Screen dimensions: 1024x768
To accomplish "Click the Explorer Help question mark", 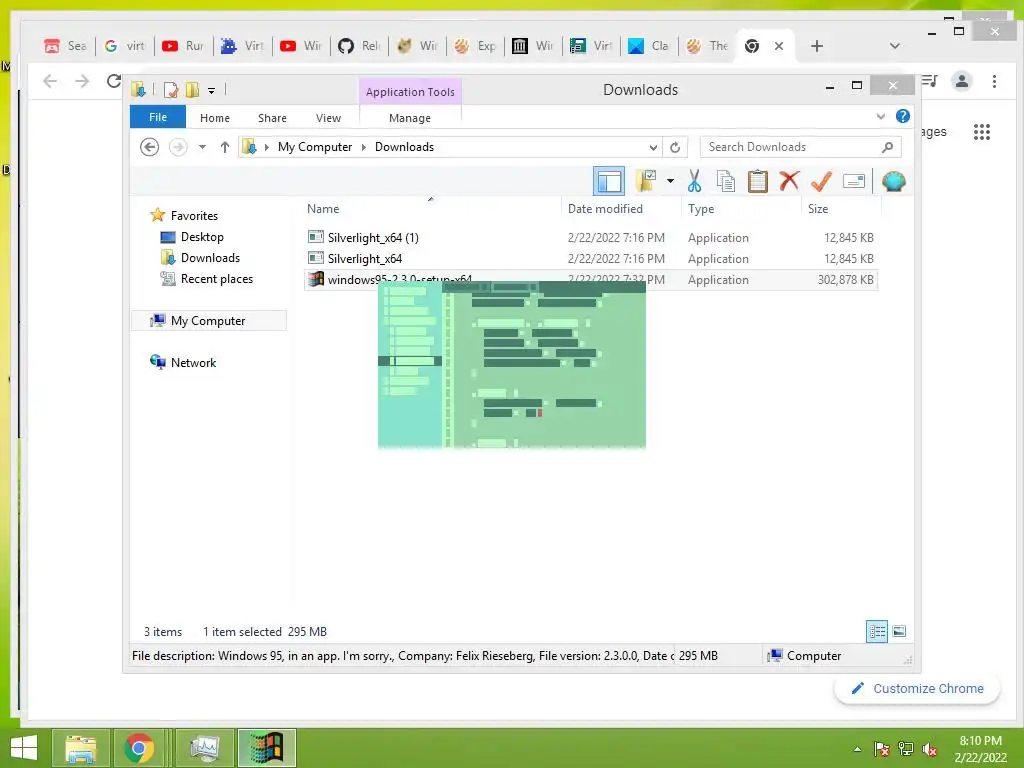I will pyautogui.click(x=903, y=116).
